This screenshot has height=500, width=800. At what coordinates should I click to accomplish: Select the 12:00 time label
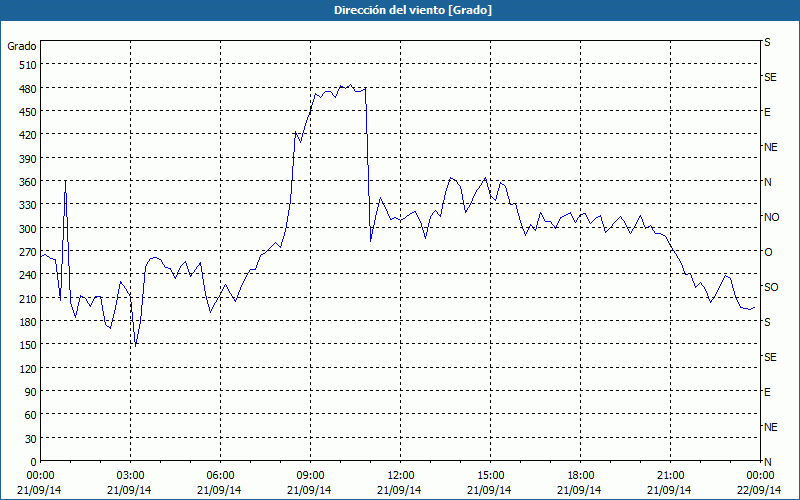pos(401,476)
